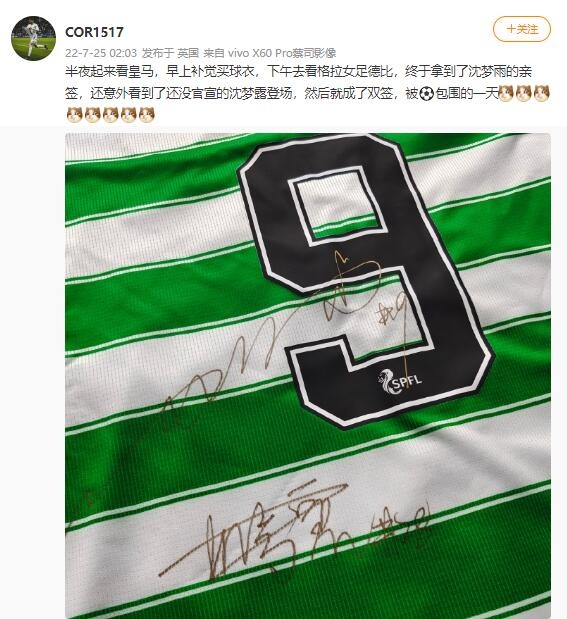Click the first cat emoji after 一天
The width and height of the screenshot is (567, 619).
tap(506, 94)
